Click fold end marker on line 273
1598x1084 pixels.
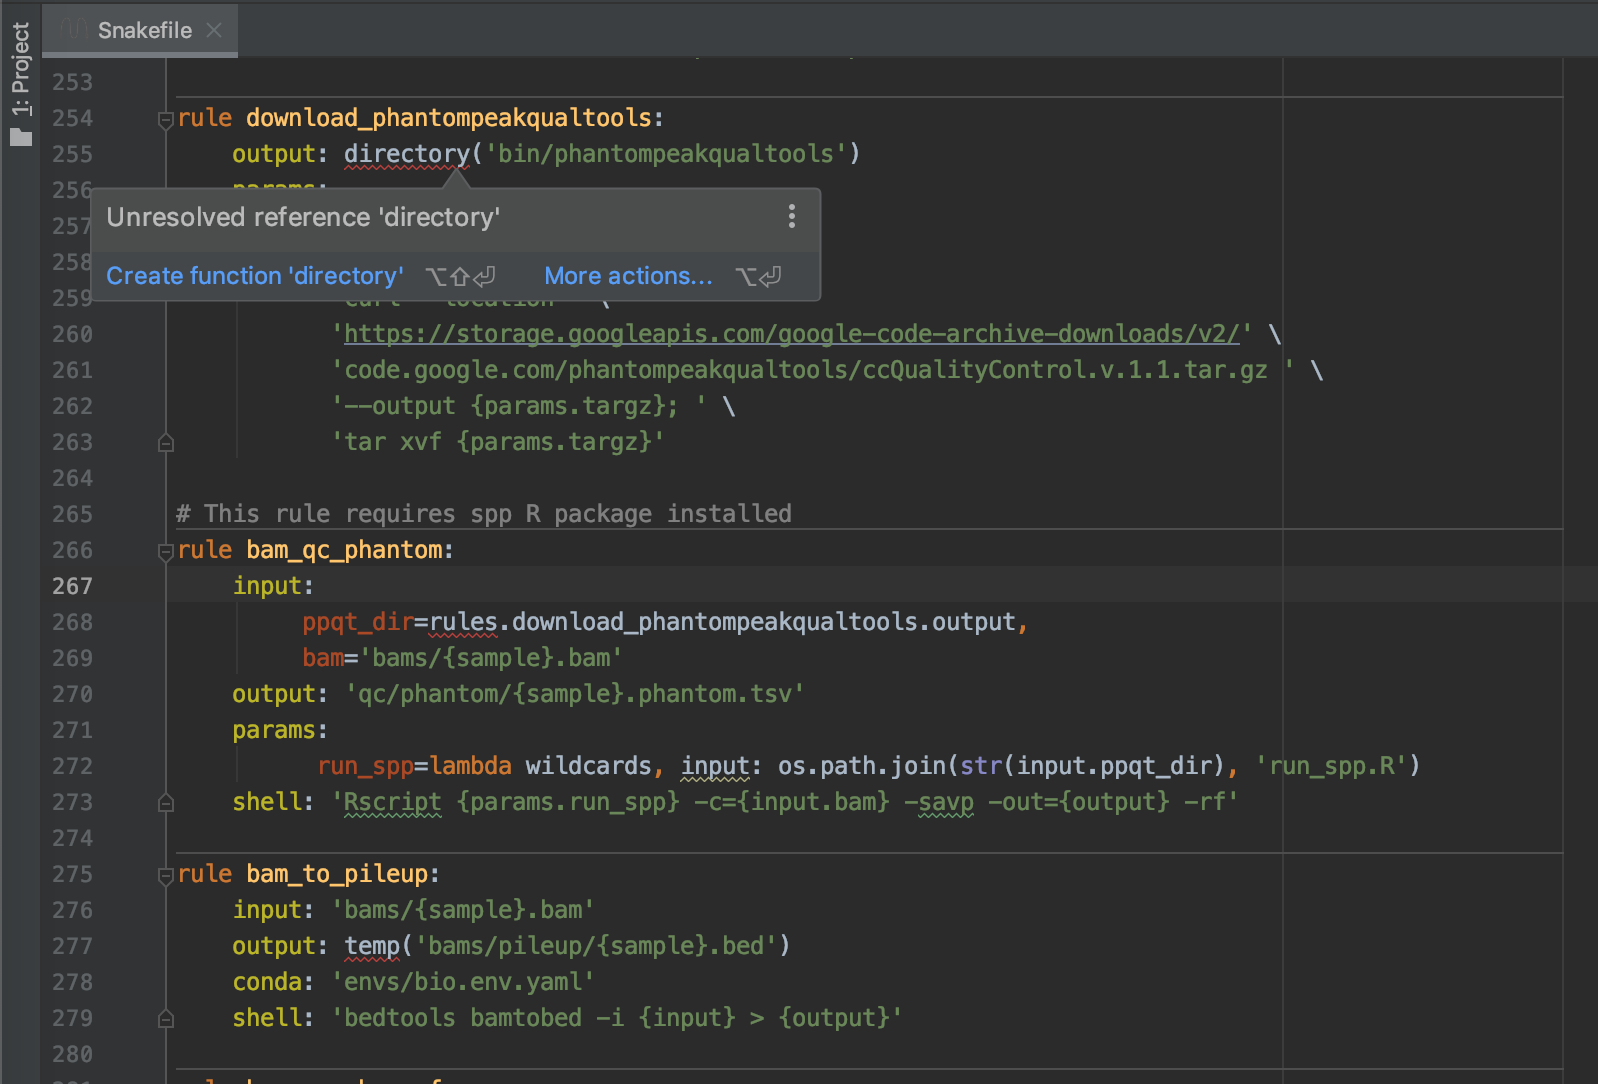[x=166, y=802]
